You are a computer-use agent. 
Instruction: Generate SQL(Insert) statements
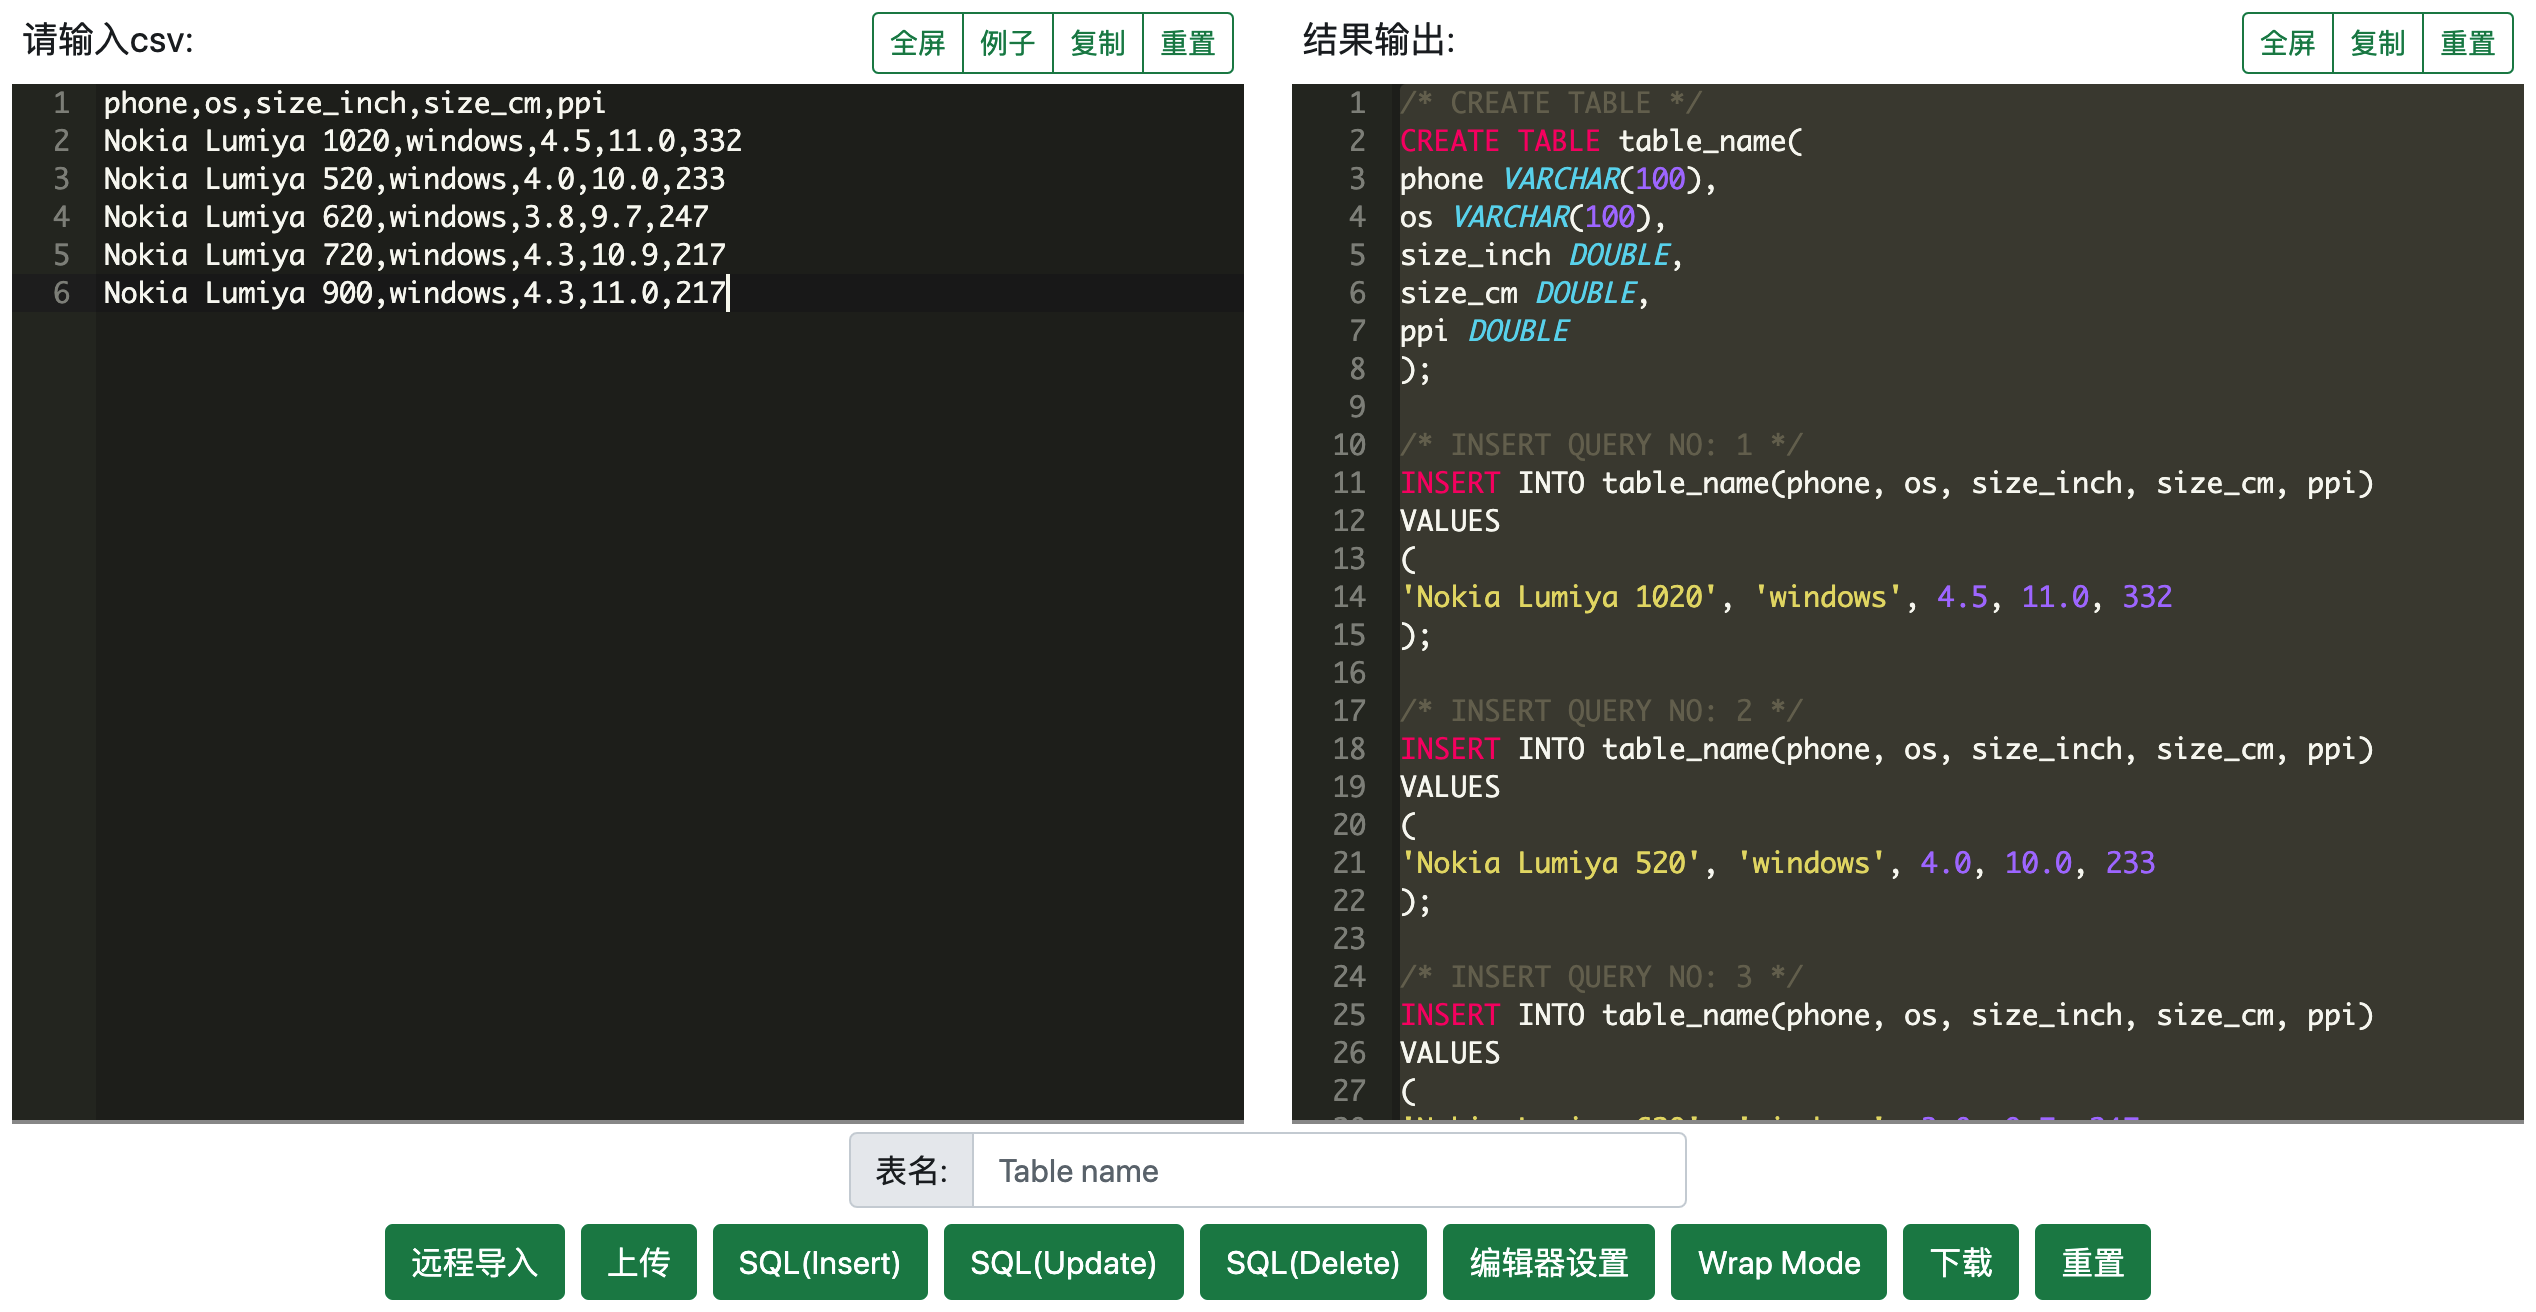point(819,1262)
